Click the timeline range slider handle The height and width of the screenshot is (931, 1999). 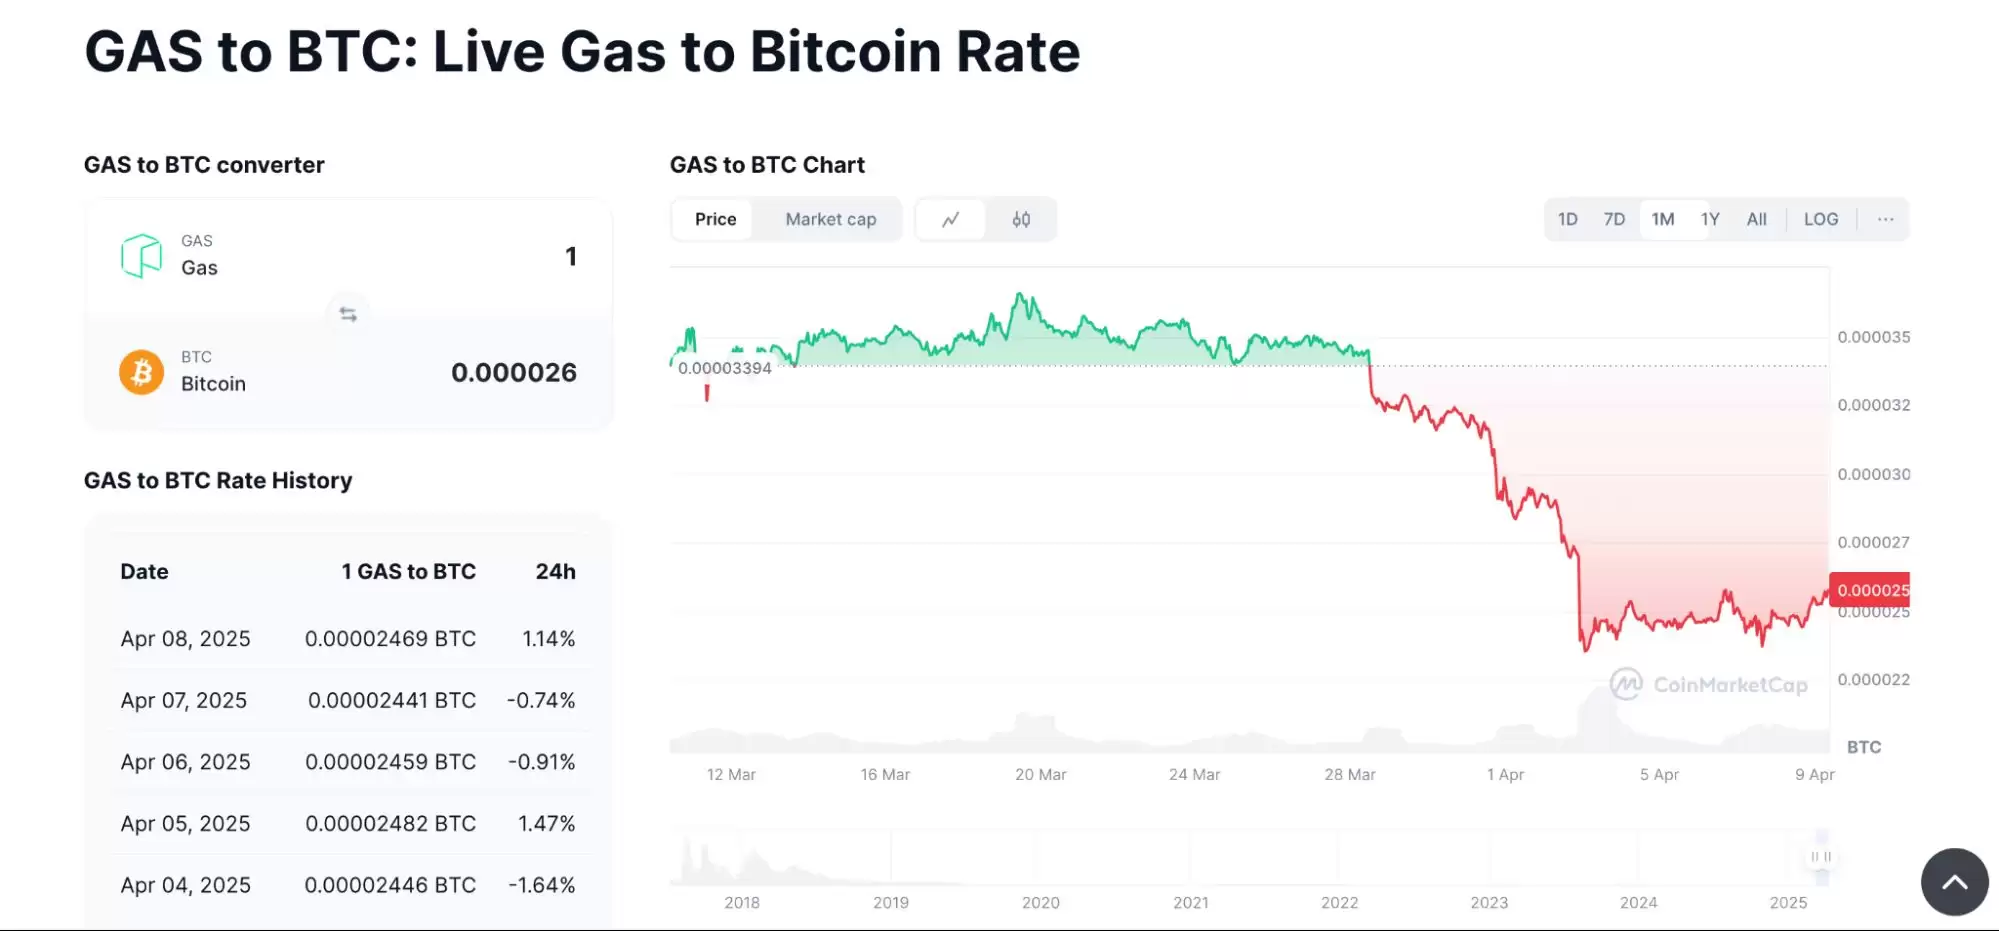1821,857
